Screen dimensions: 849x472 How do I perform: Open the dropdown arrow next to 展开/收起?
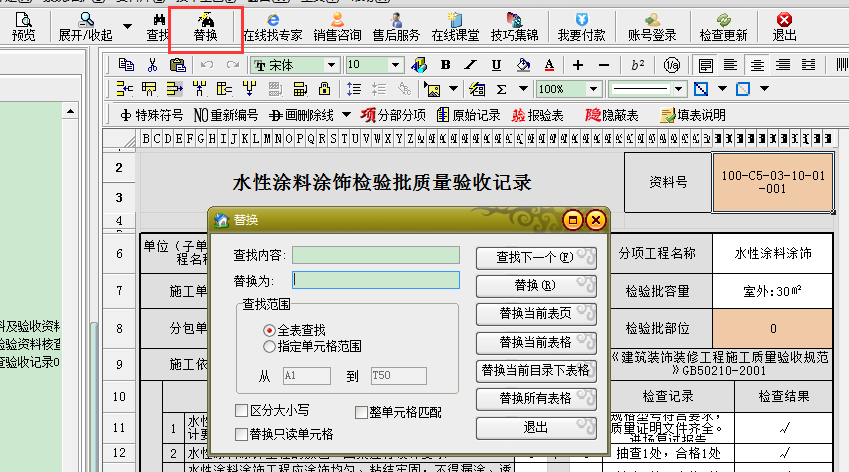click(x=127, y=26)
